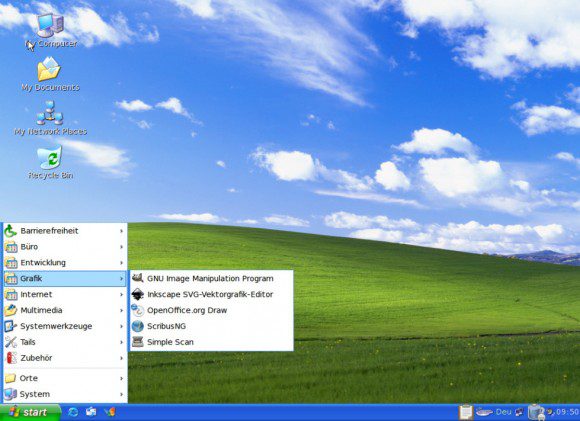Choose OpenOffice.org Draw from Grafik submenu
The height and width of the screenshot is (421, 580).
pos(211,310)
